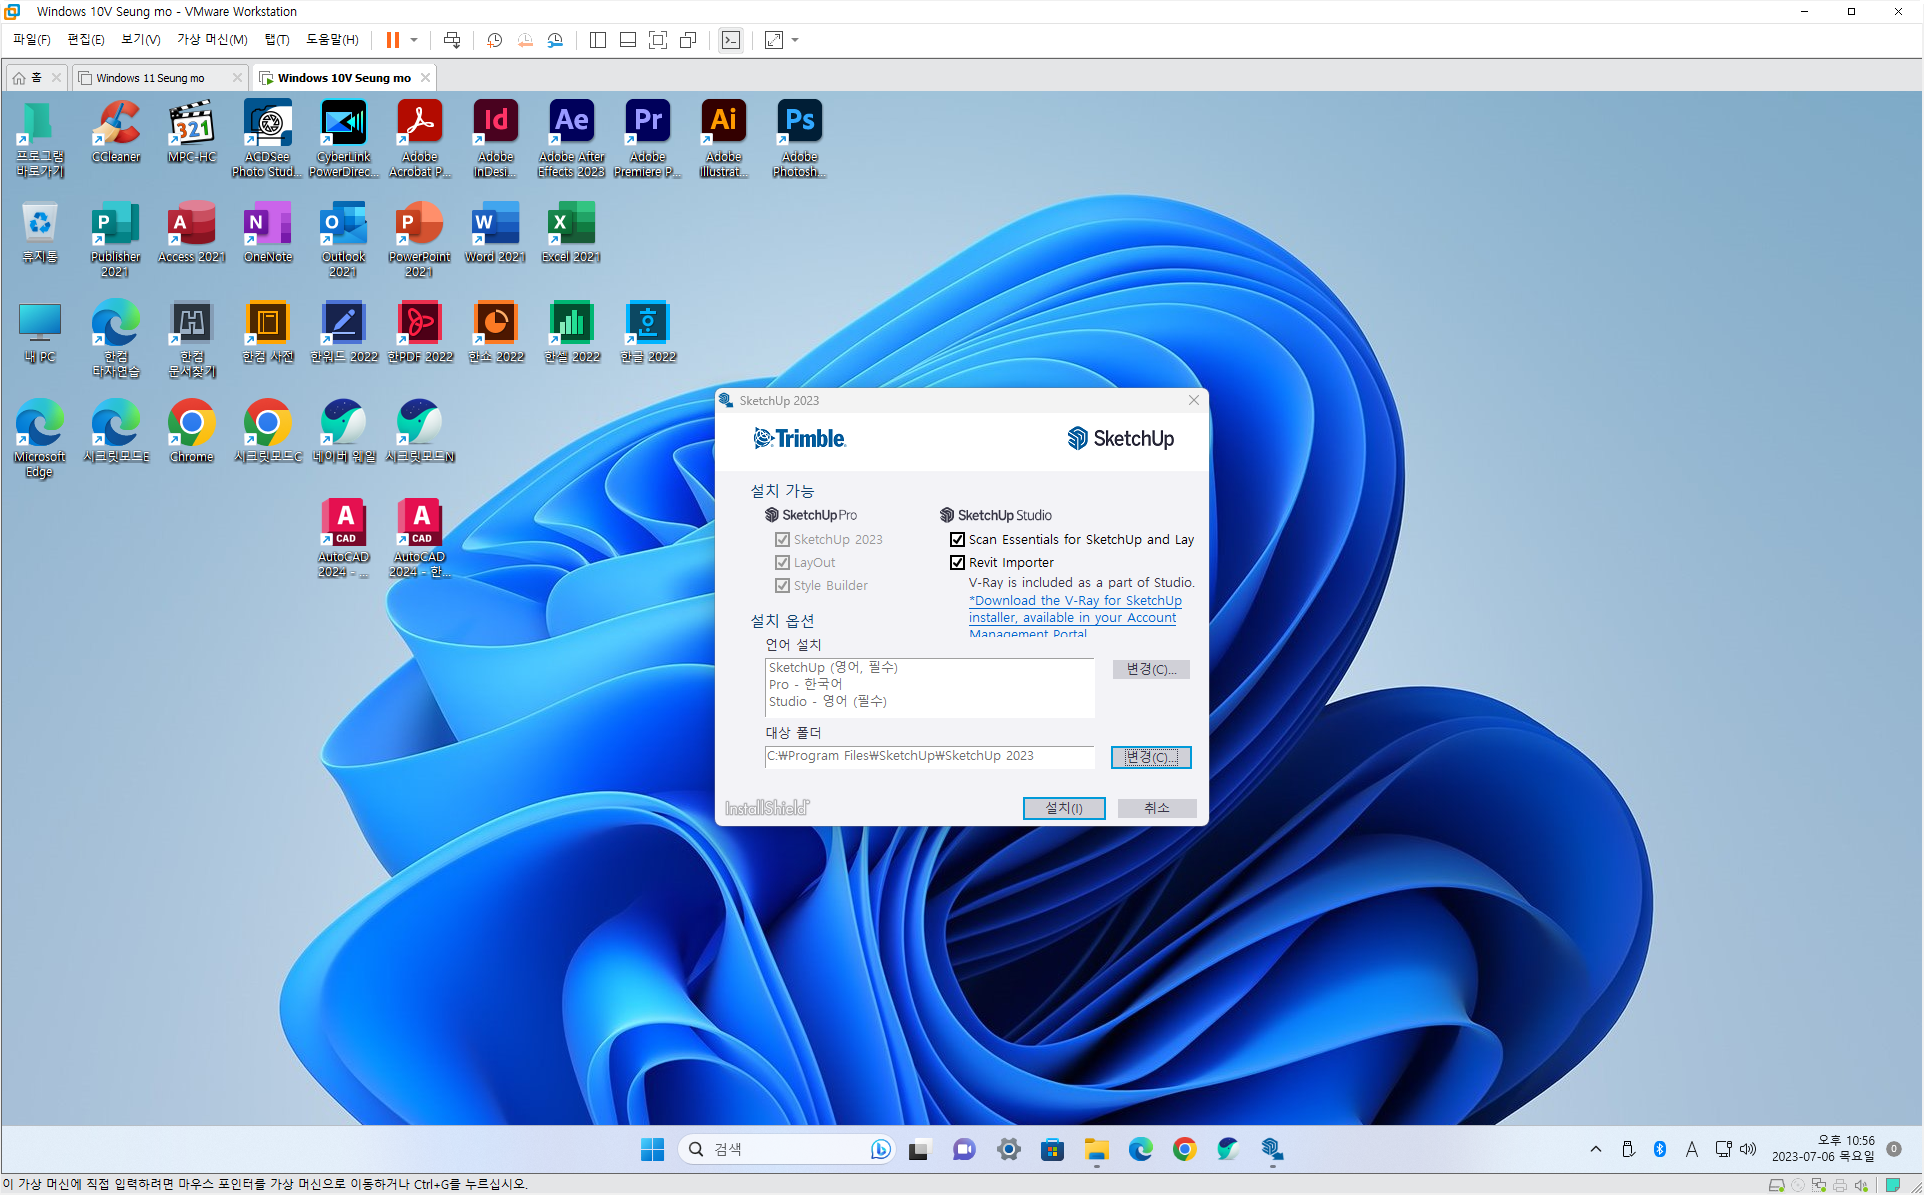
Task: Switch to the Windows 11 Seung mo tab
Action: (x=150, y=78)
